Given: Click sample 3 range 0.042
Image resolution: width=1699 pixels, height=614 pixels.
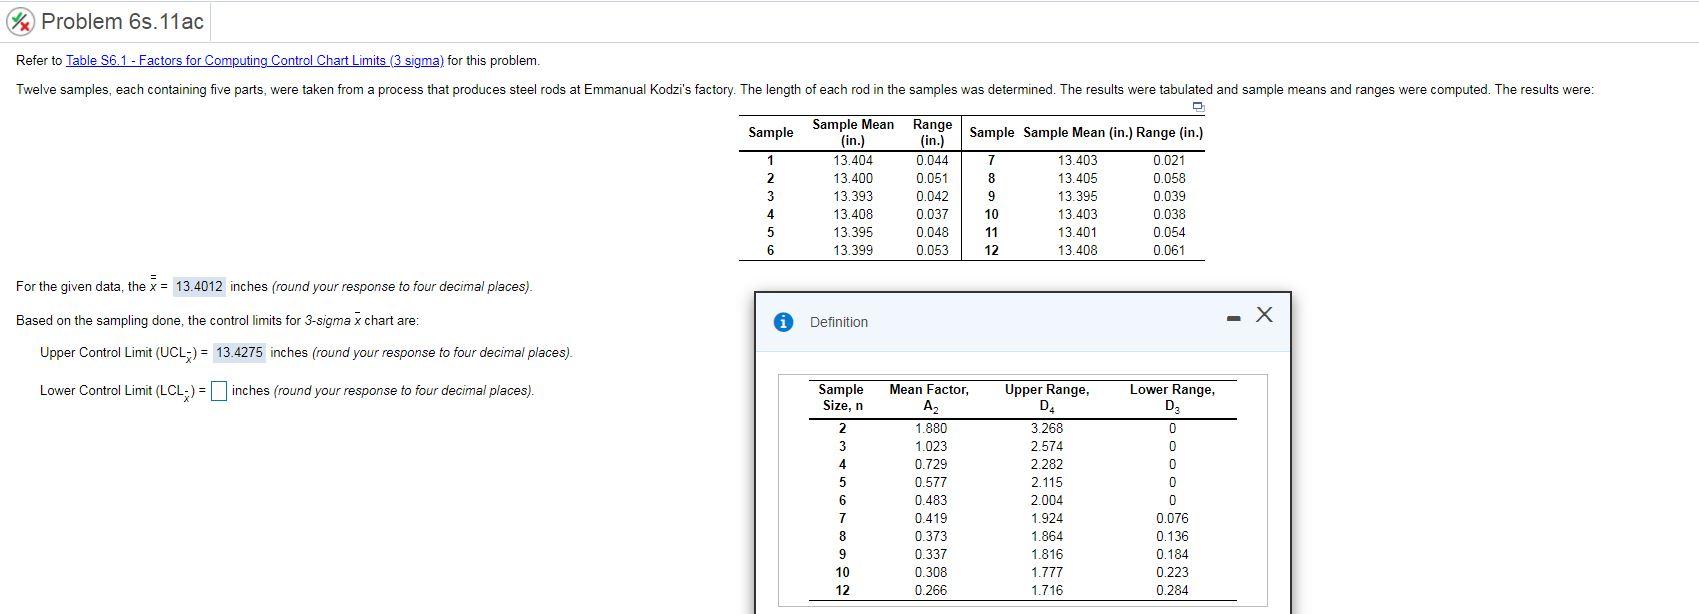Looking at the screenshot, I should point(932,196).
